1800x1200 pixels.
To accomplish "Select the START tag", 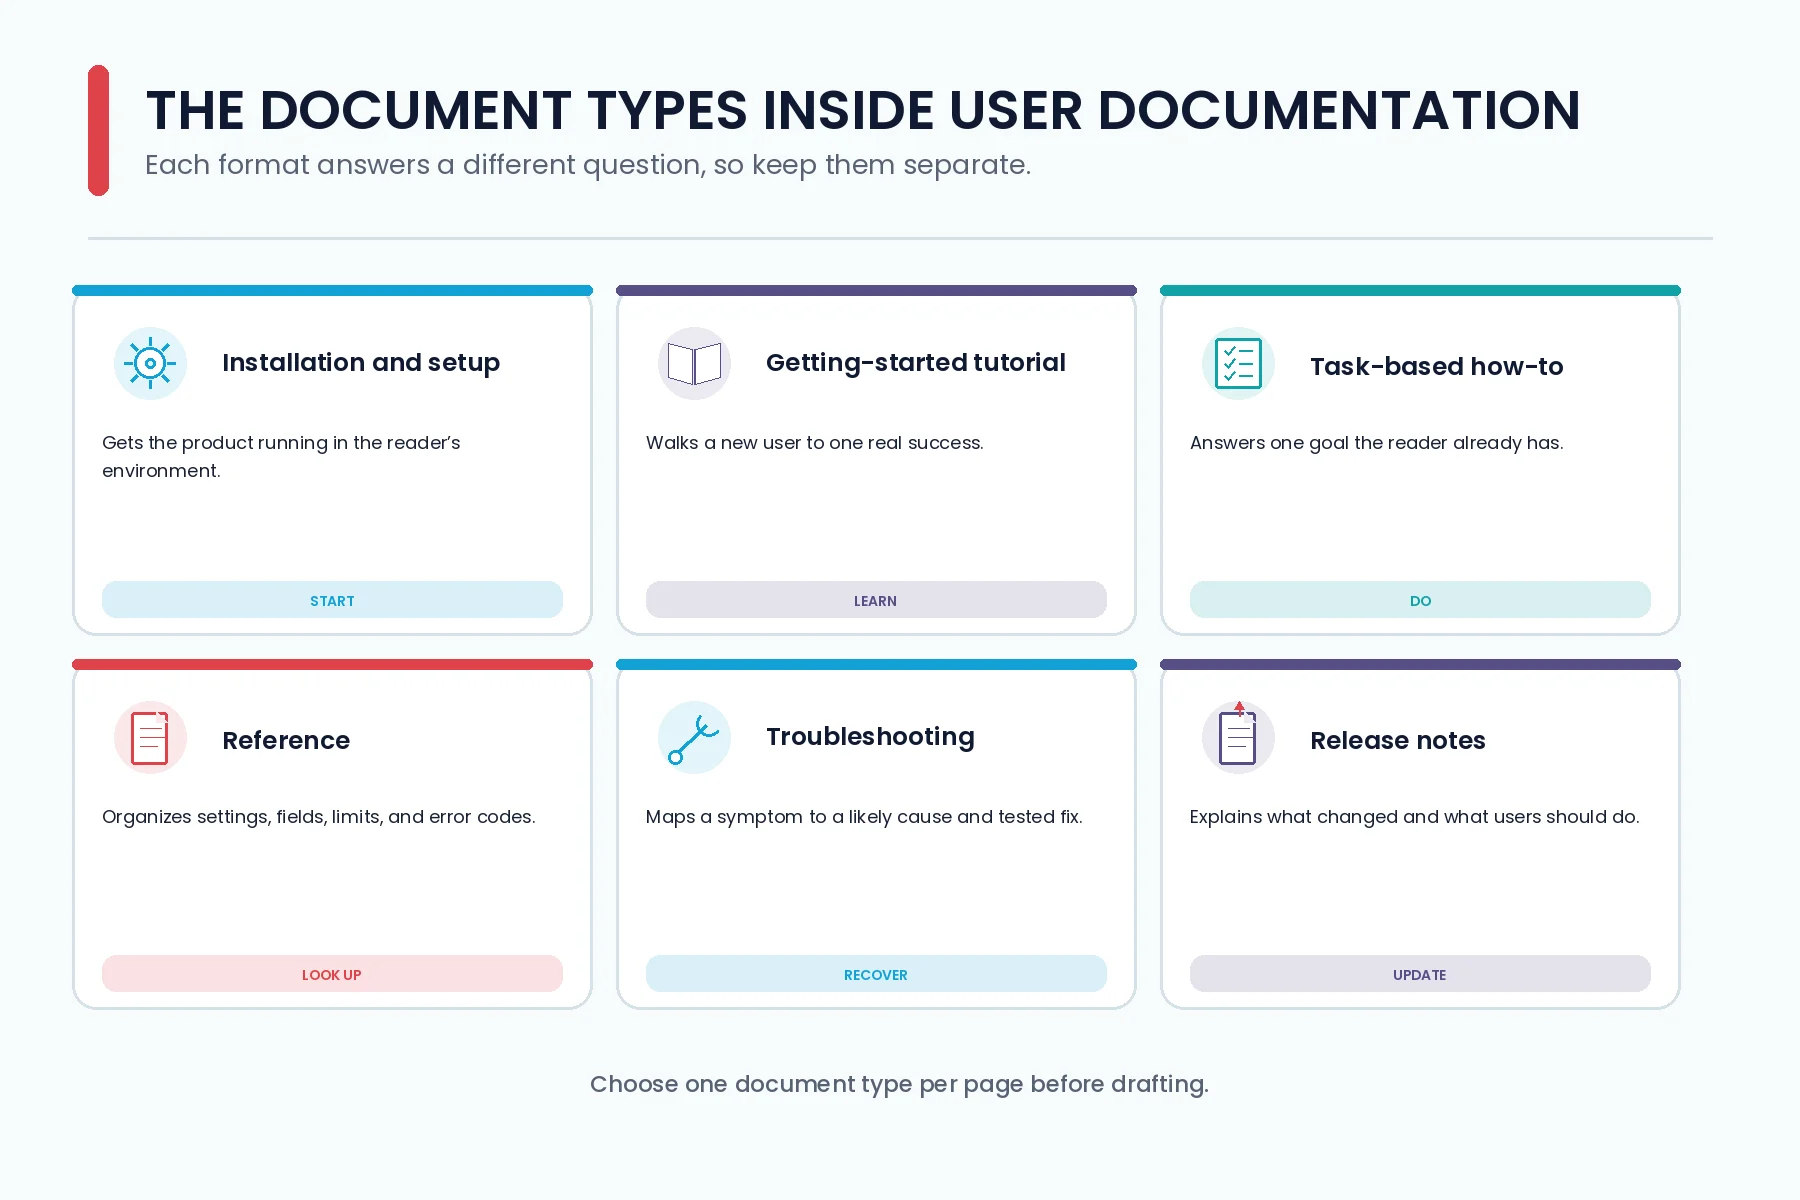I will pyautogui.click(x=332, y=600).
